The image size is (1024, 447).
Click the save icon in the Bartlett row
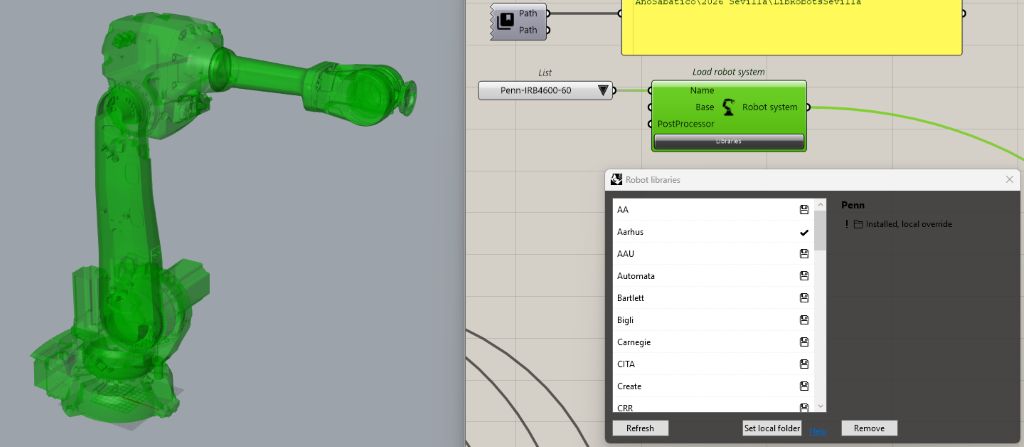(x=804, y=298)
